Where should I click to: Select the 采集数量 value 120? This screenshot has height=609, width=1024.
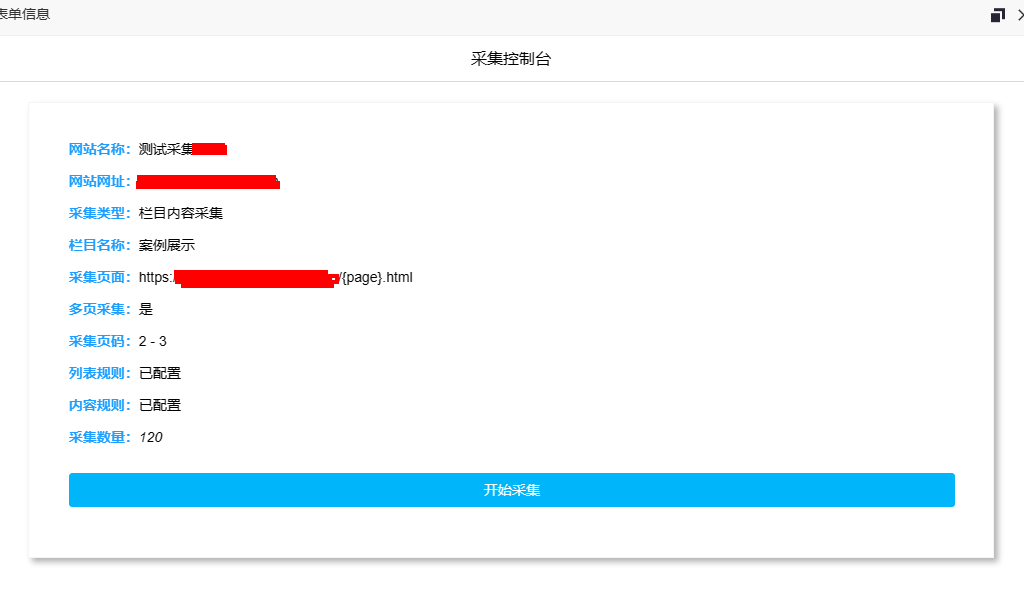tap(152, 437)
